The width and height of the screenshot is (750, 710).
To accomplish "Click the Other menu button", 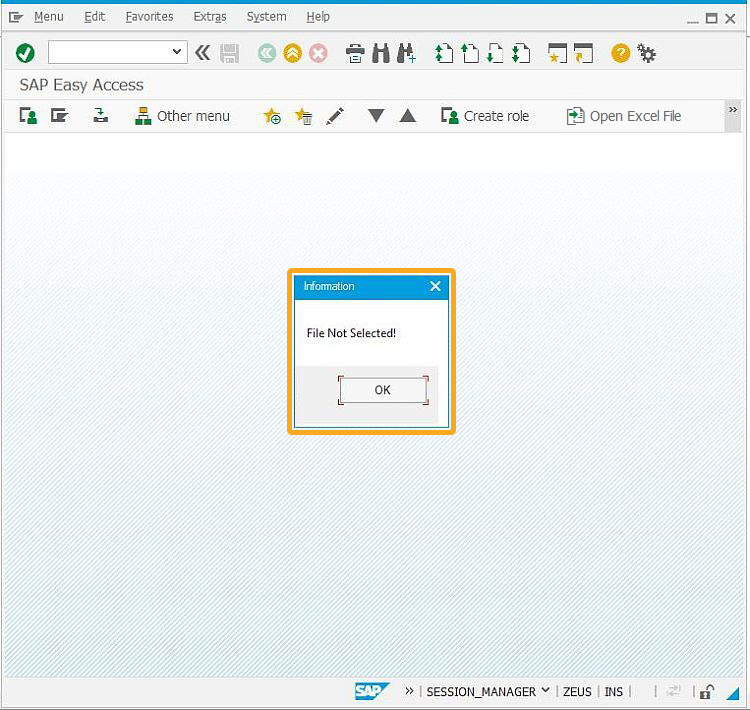I will coord(182,116).
